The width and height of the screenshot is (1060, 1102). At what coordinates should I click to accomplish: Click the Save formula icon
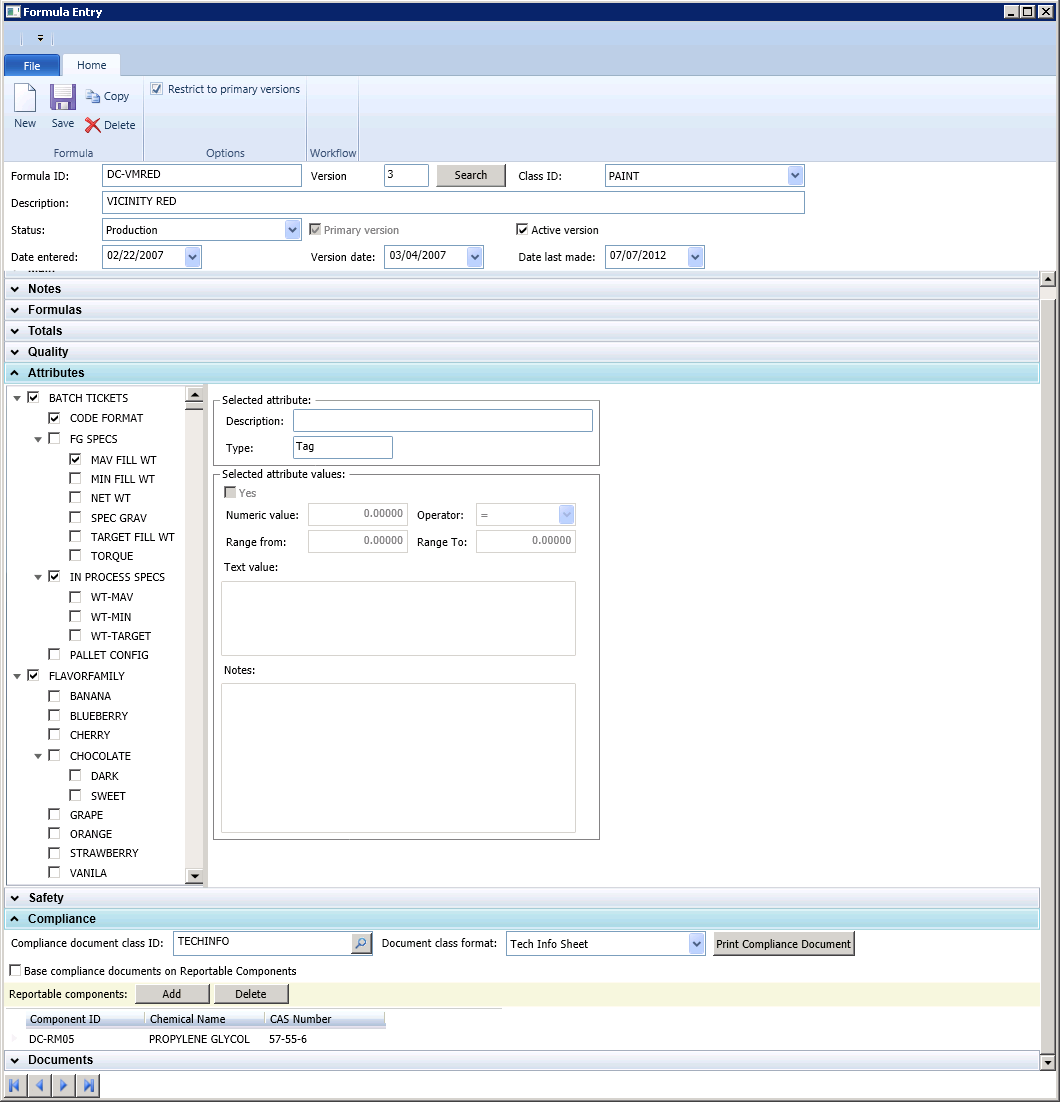[x=63, y=99]
